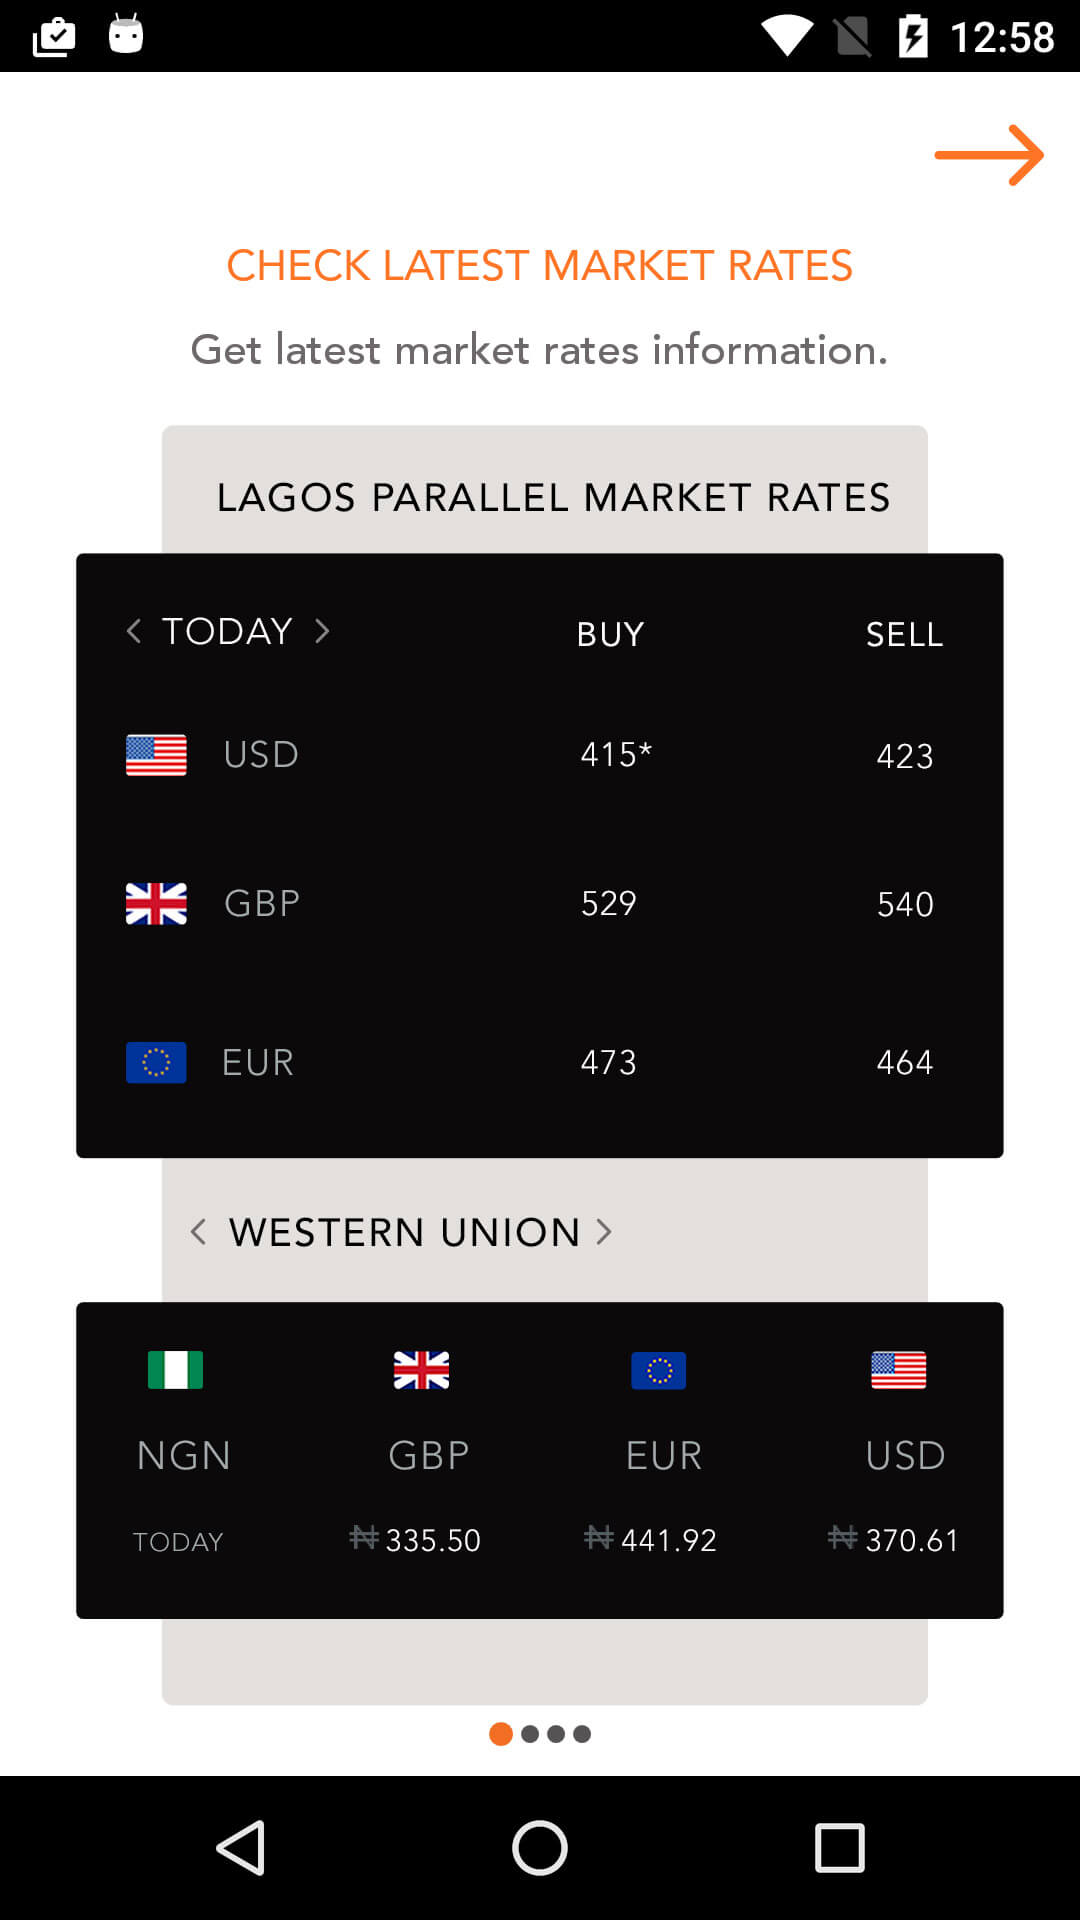1080x1920 pixels.
Task: Go to next day after TODAY
Action: pos(322,631)
